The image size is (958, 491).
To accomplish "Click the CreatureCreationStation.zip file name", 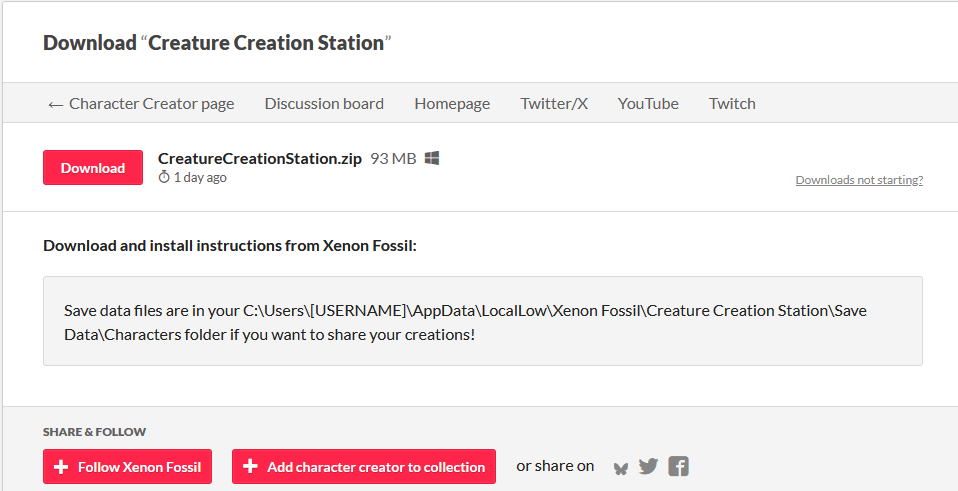I will tap(260, 158).
